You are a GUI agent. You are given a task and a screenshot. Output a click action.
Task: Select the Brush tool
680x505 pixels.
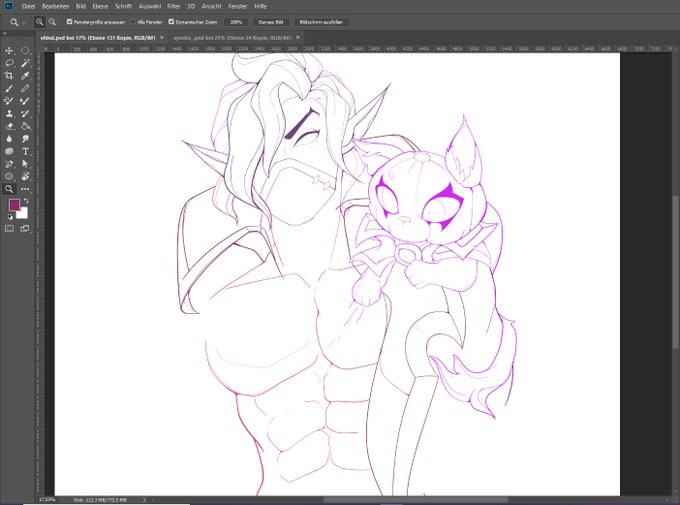click(x=9, y=89)
